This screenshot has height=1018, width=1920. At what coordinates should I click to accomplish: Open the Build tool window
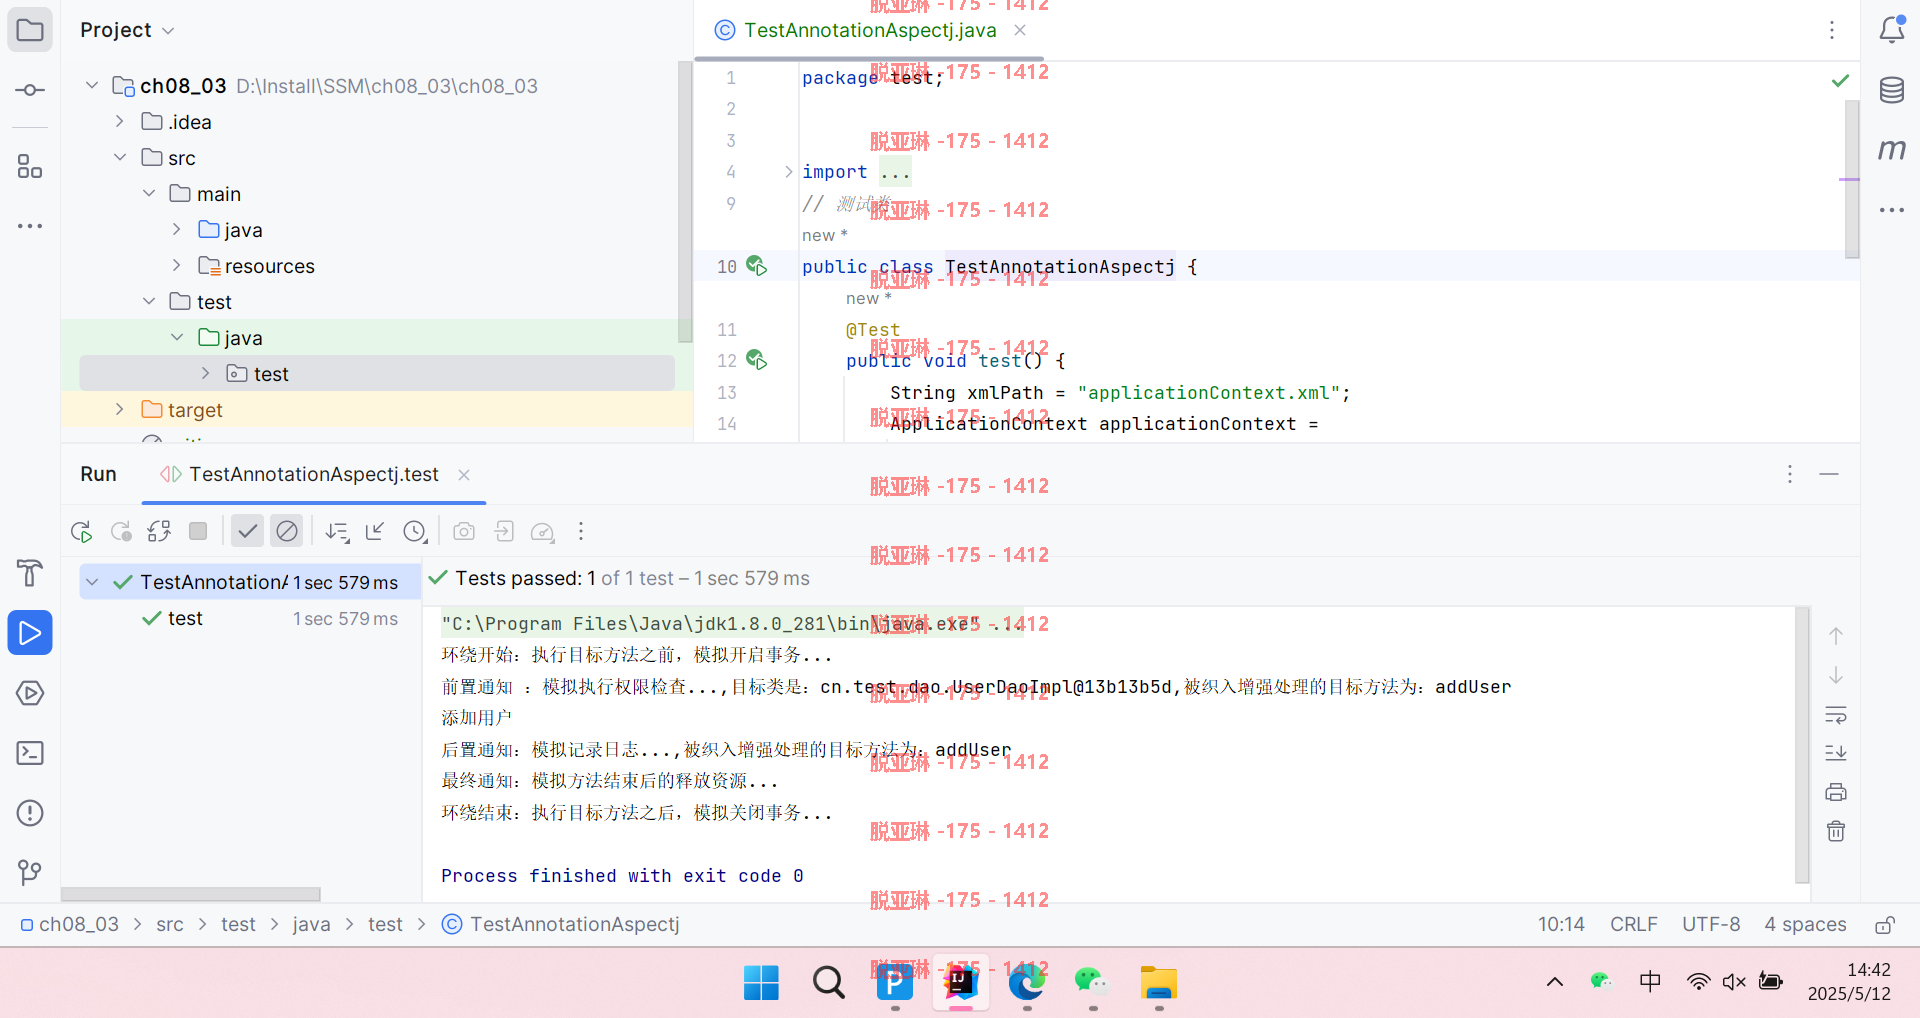[x=30, y=573]
